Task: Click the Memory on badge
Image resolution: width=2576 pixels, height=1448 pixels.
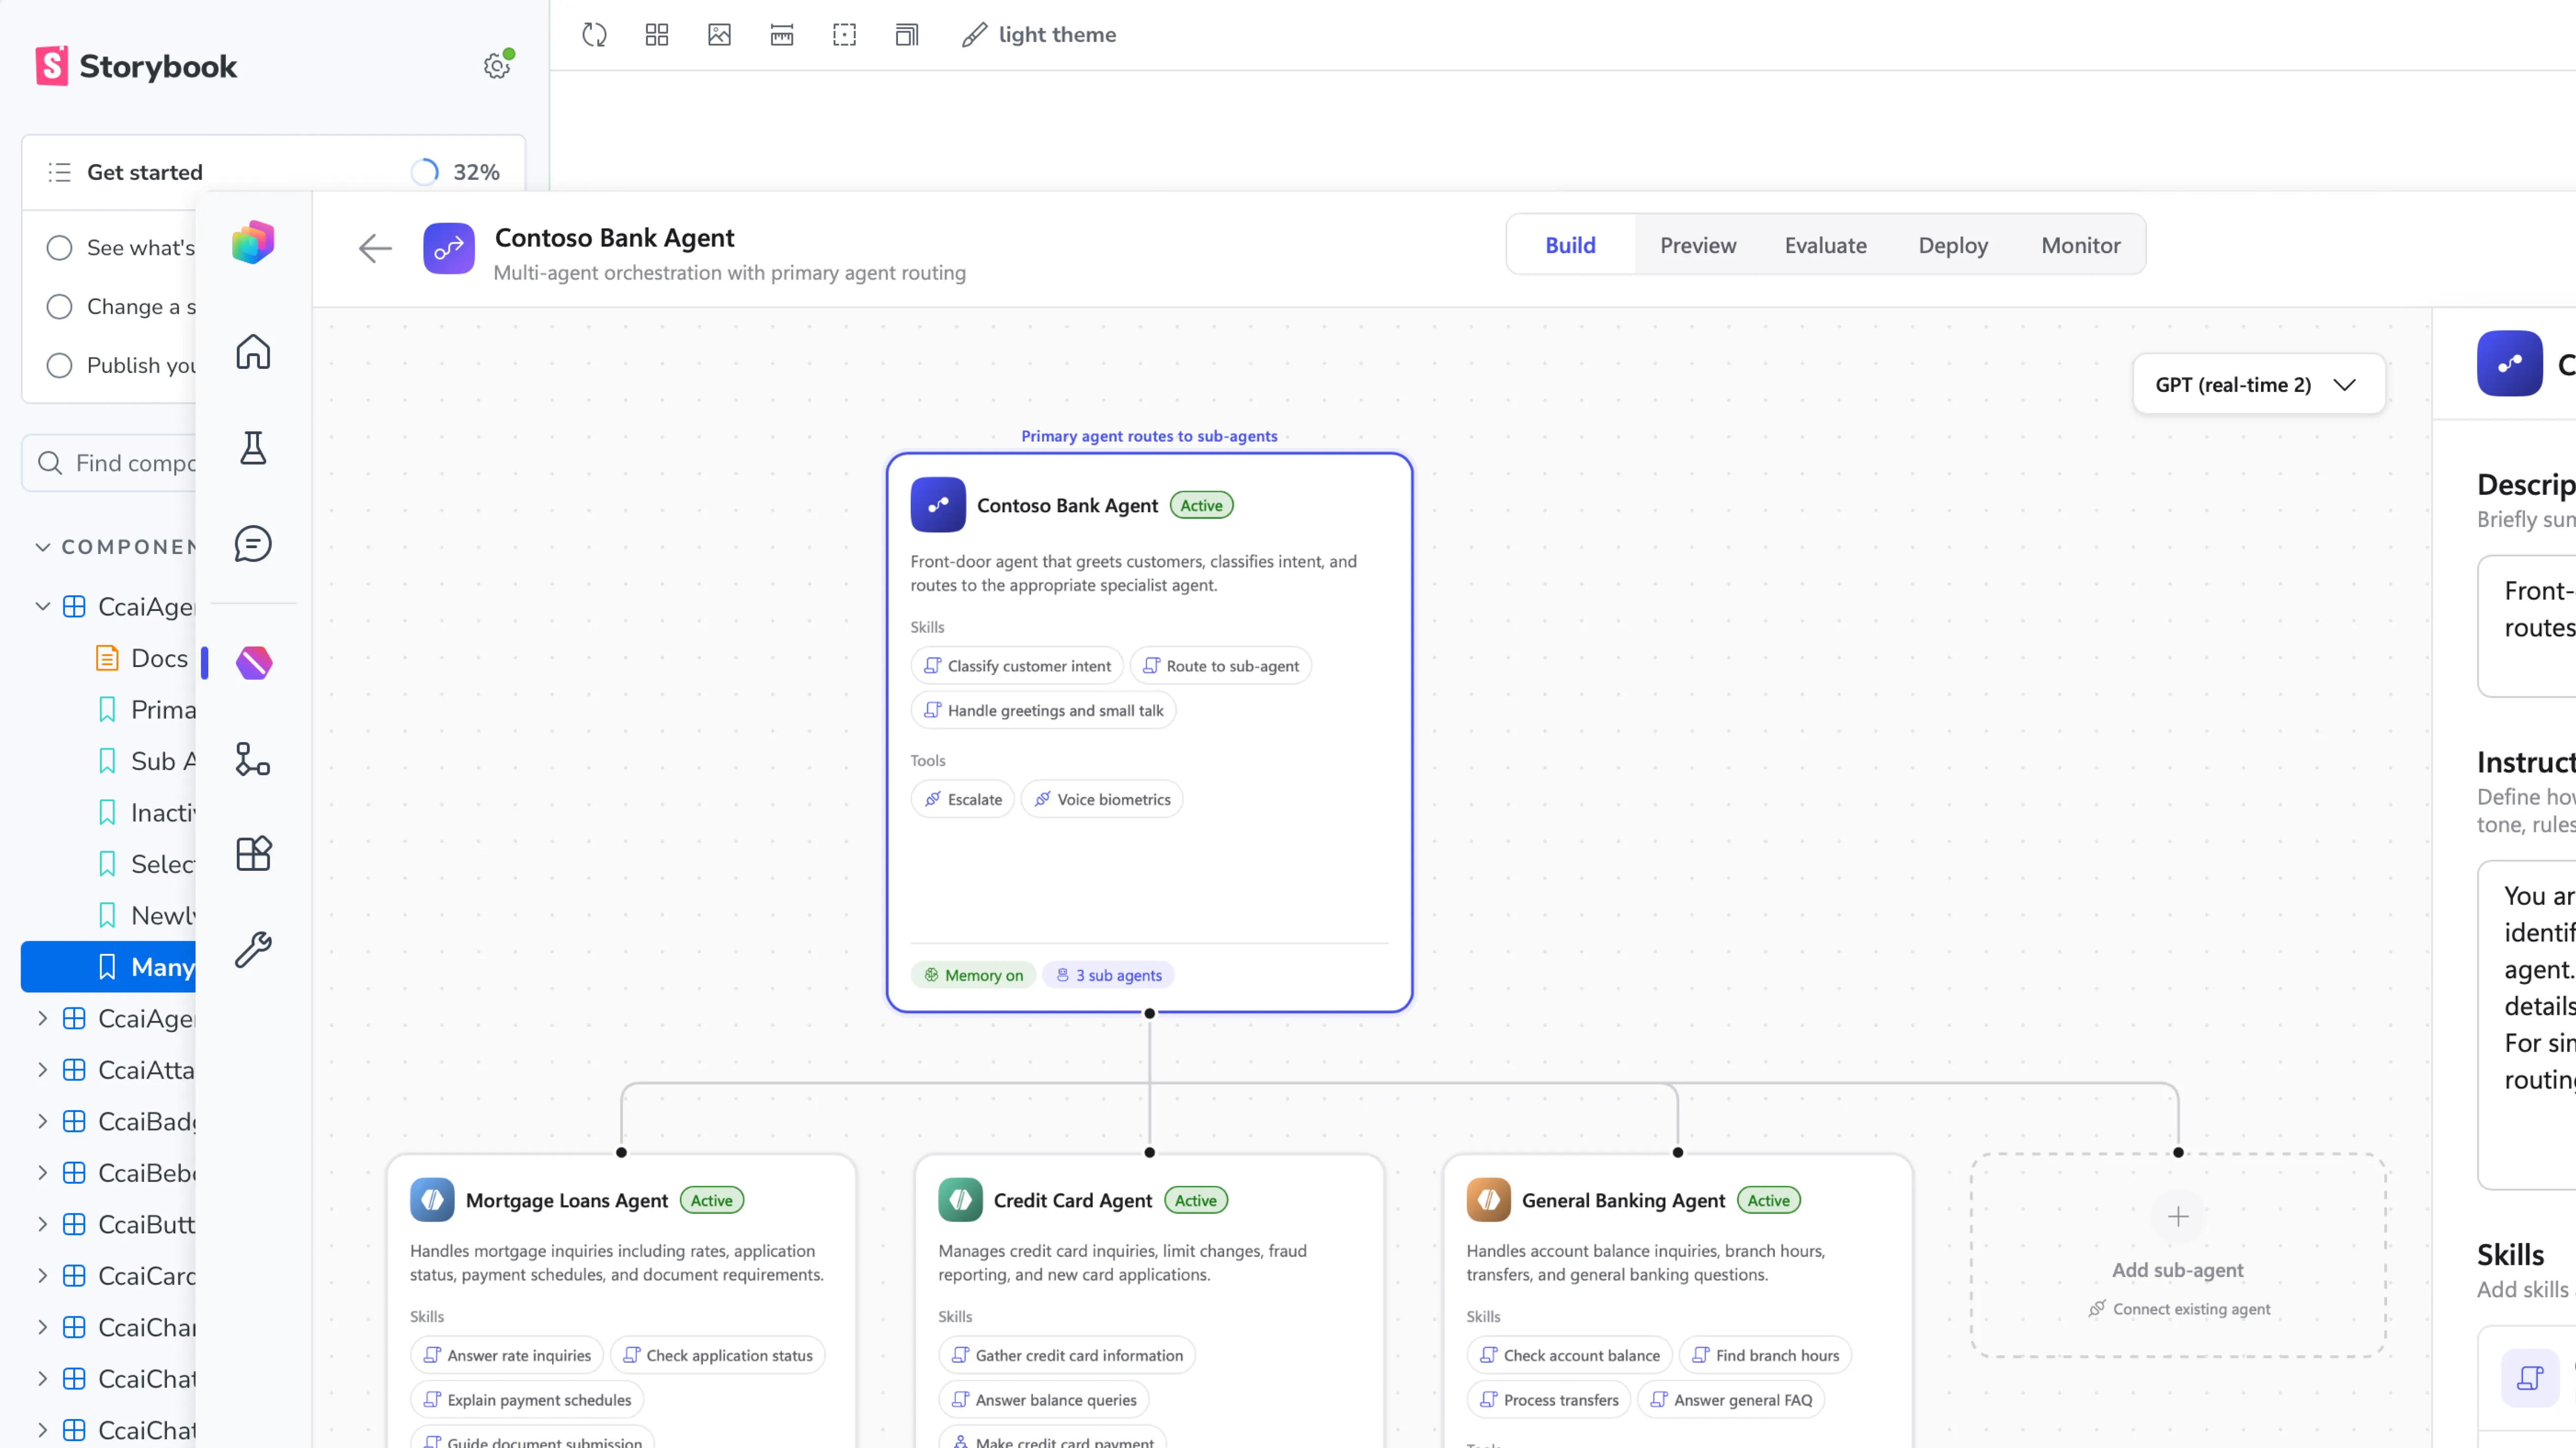Action: (972, 975)
